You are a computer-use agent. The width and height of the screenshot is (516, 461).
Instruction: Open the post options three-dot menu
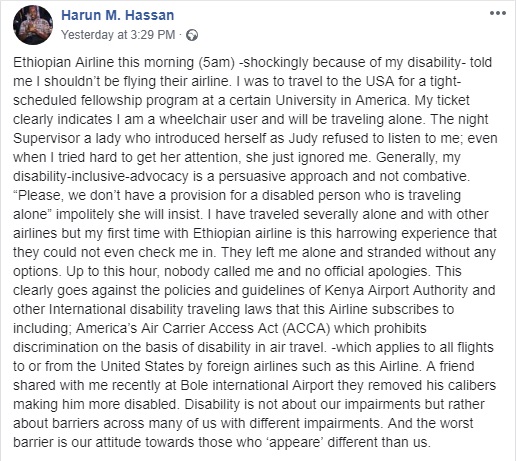[x=498, y=13]
